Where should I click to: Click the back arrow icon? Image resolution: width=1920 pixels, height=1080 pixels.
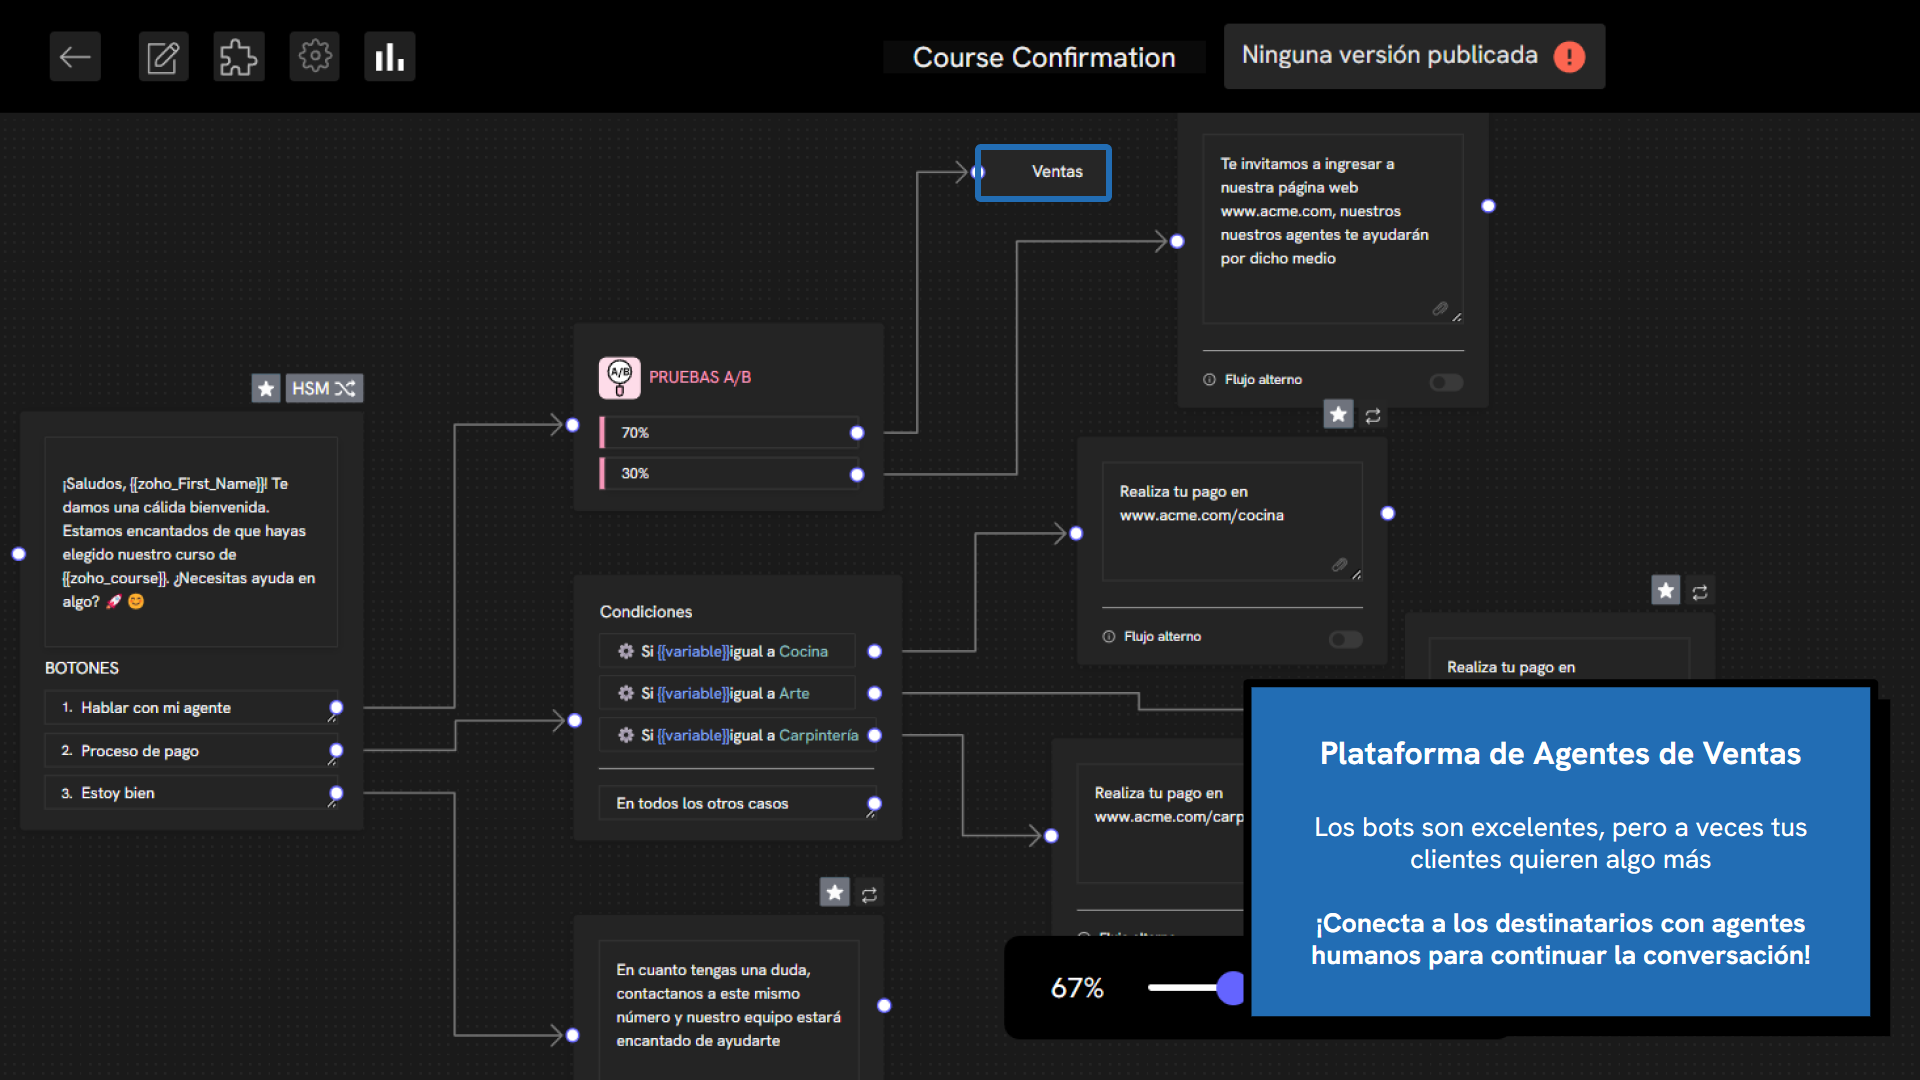pyautogui.click(x=75, y=57)
